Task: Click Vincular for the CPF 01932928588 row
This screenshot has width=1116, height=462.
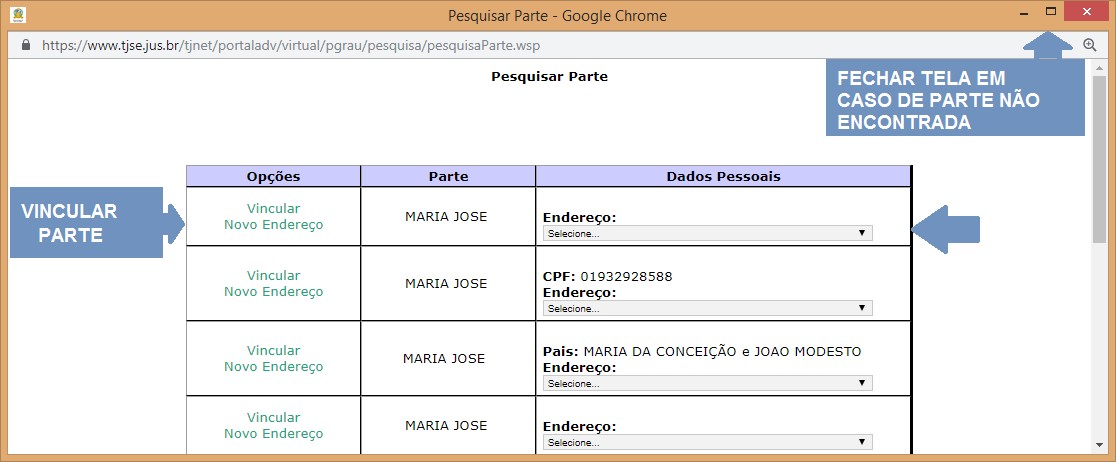Action: click(273, 276)
